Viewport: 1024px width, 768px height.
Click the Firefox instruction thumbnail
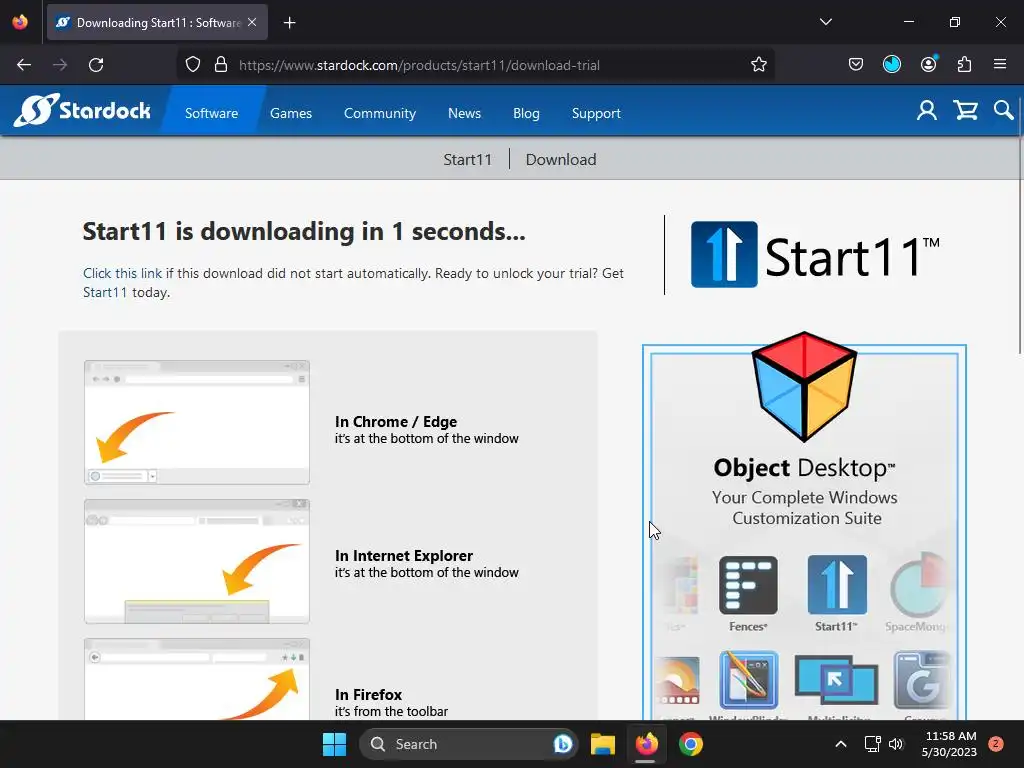(x=197, y=679)
